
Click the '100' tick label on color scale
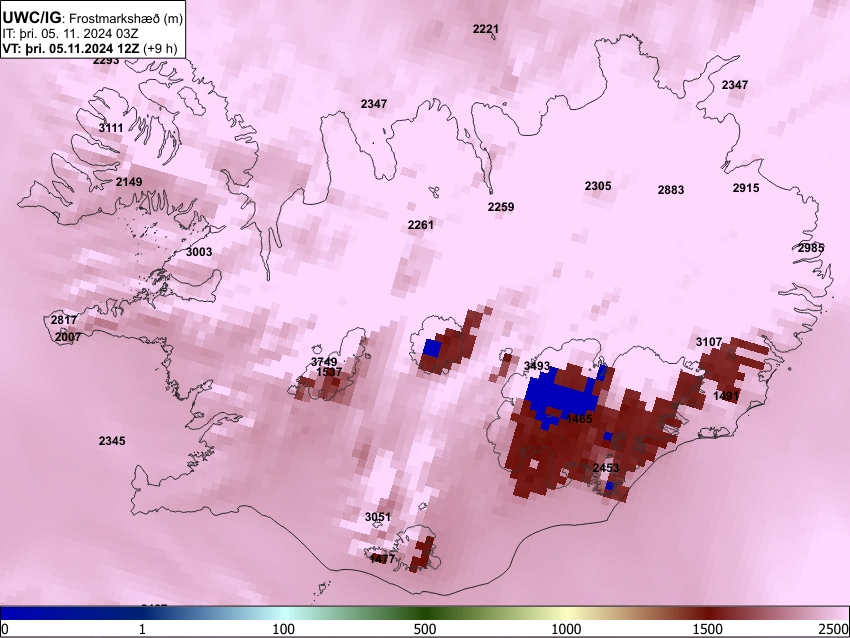[284, 629]
